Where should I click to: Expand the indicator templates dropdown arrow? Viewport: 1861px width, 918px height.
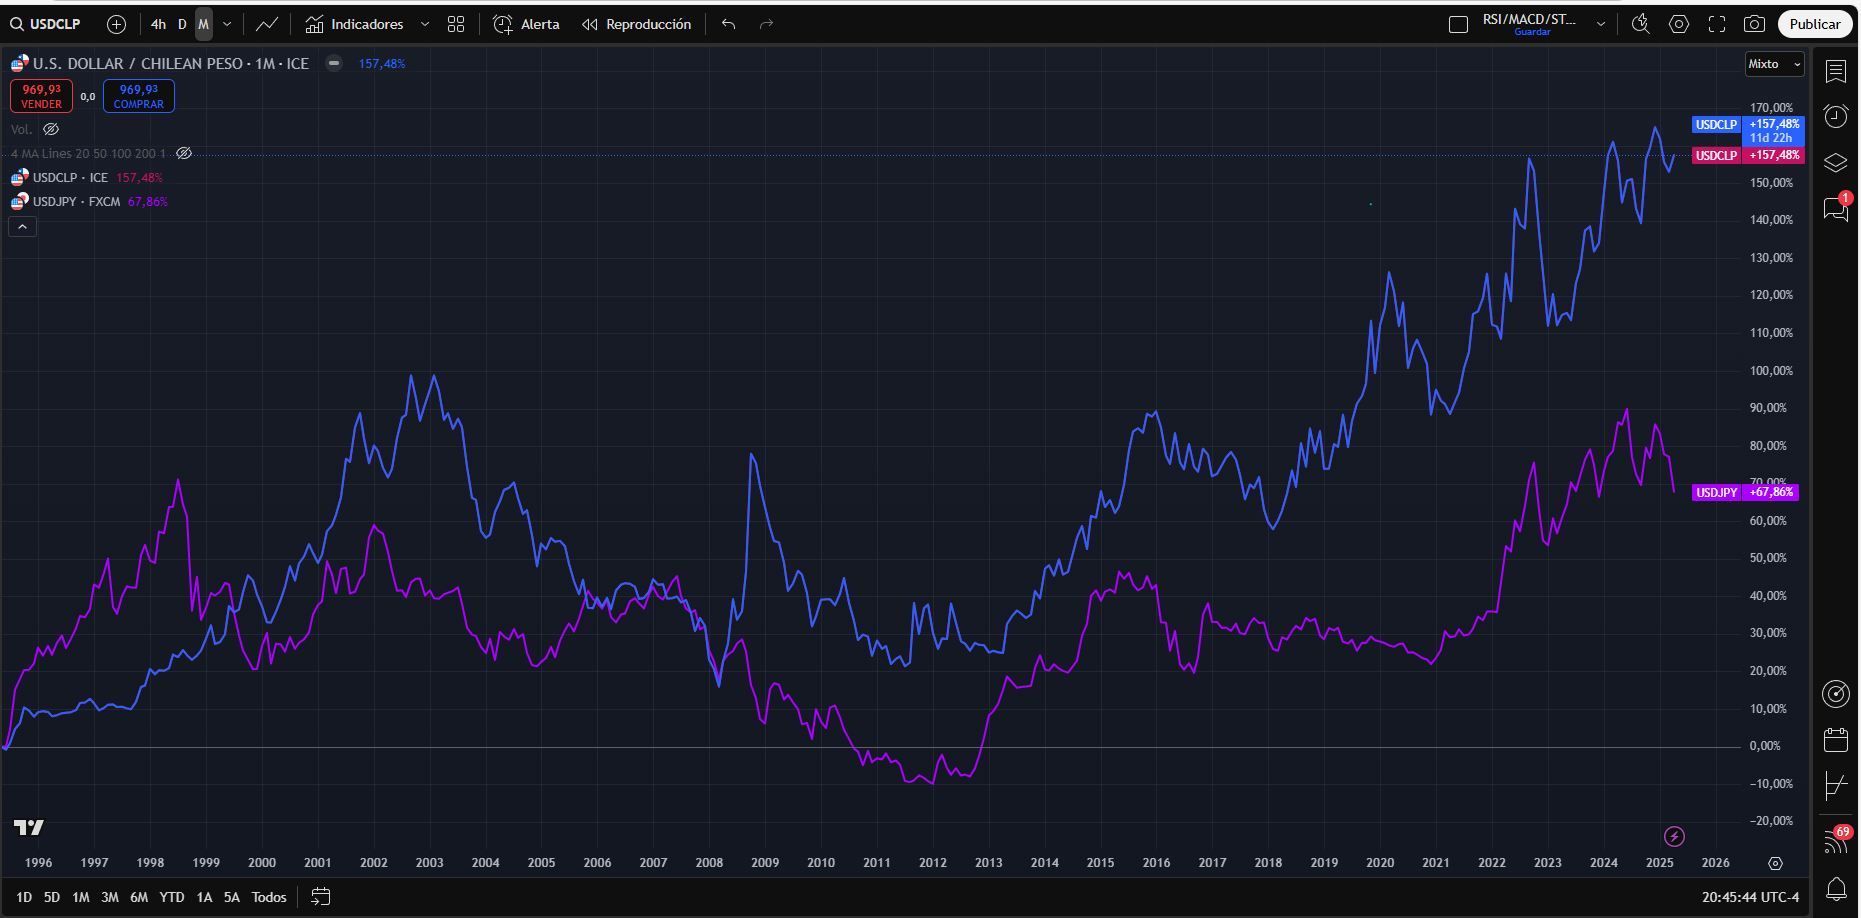pyautogui.click(x=425, y=24)
